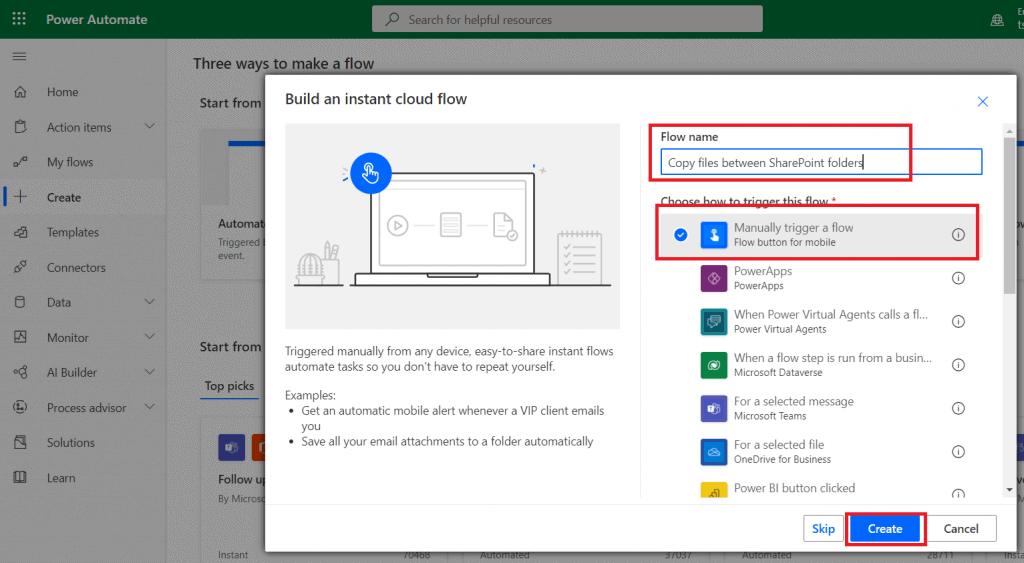The width and height of the screenshot is (1024, 563).
Task: Open Learn in the sidebar
Action: click(x=61, y=477)
